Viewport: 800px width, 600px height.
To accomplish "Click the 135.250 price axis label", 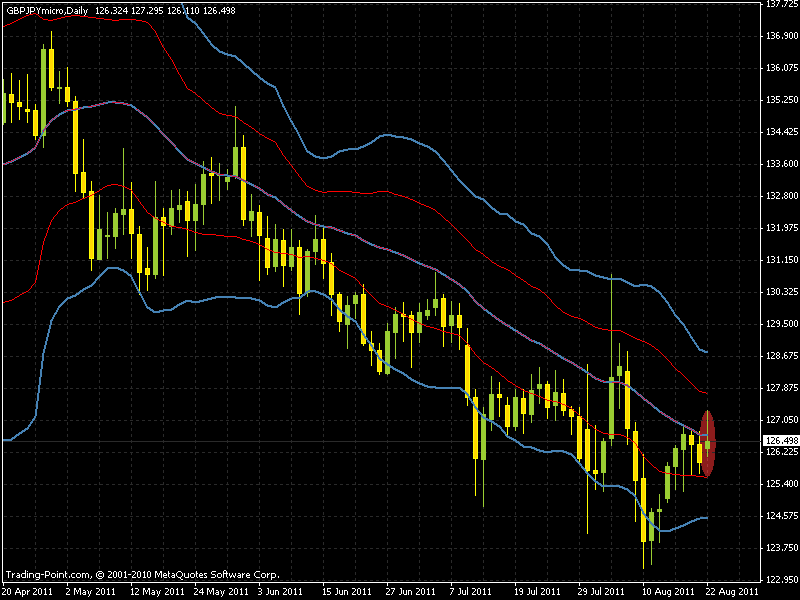I will click(782, 100).
